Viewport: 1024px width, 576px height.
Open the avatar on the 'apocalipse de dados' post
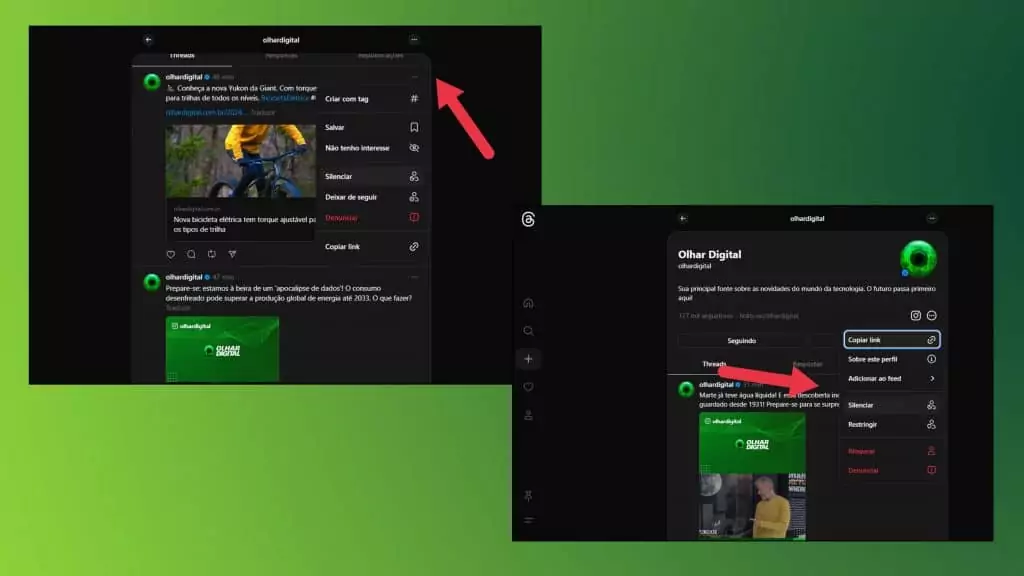(x=152, y=282)
